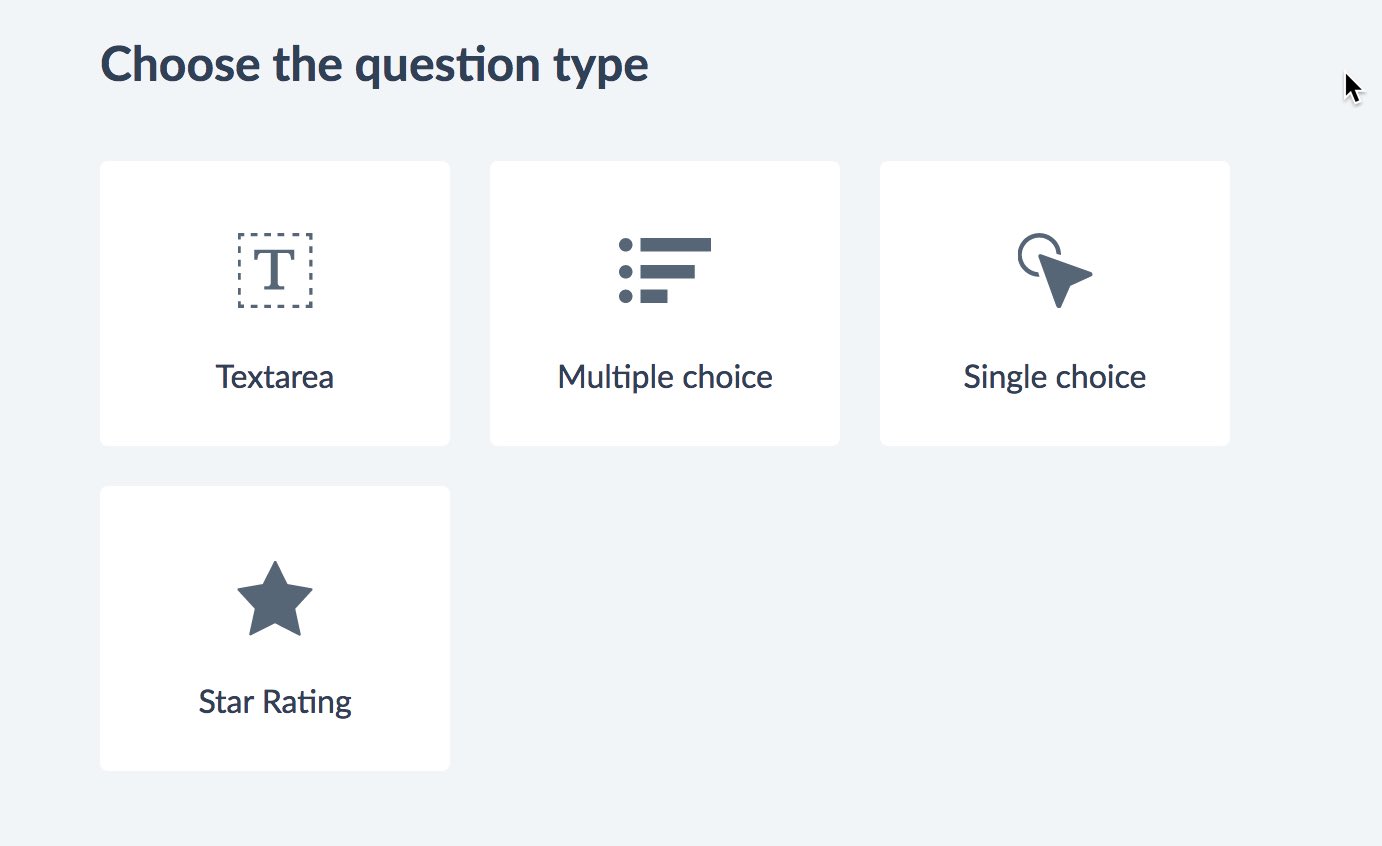Click the star icon for Star Rating

275,598
